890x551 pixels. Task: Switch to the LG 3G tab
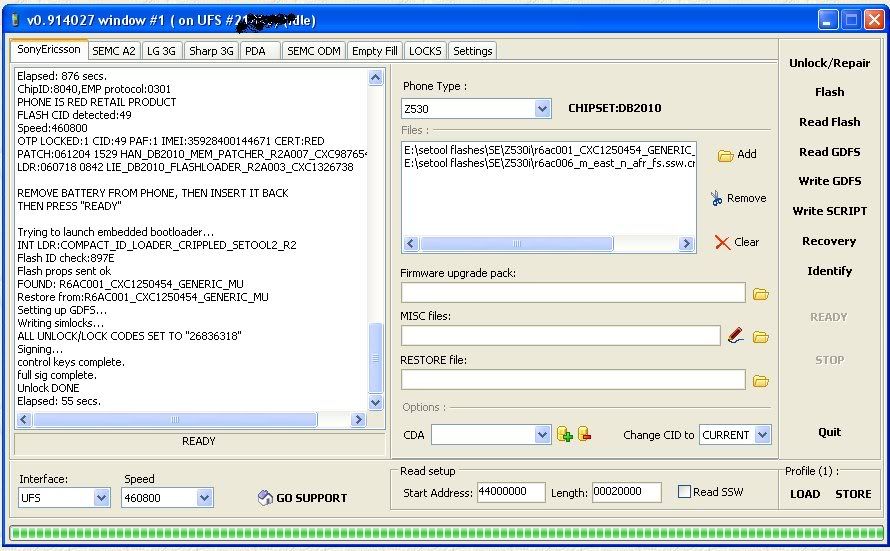162,51
